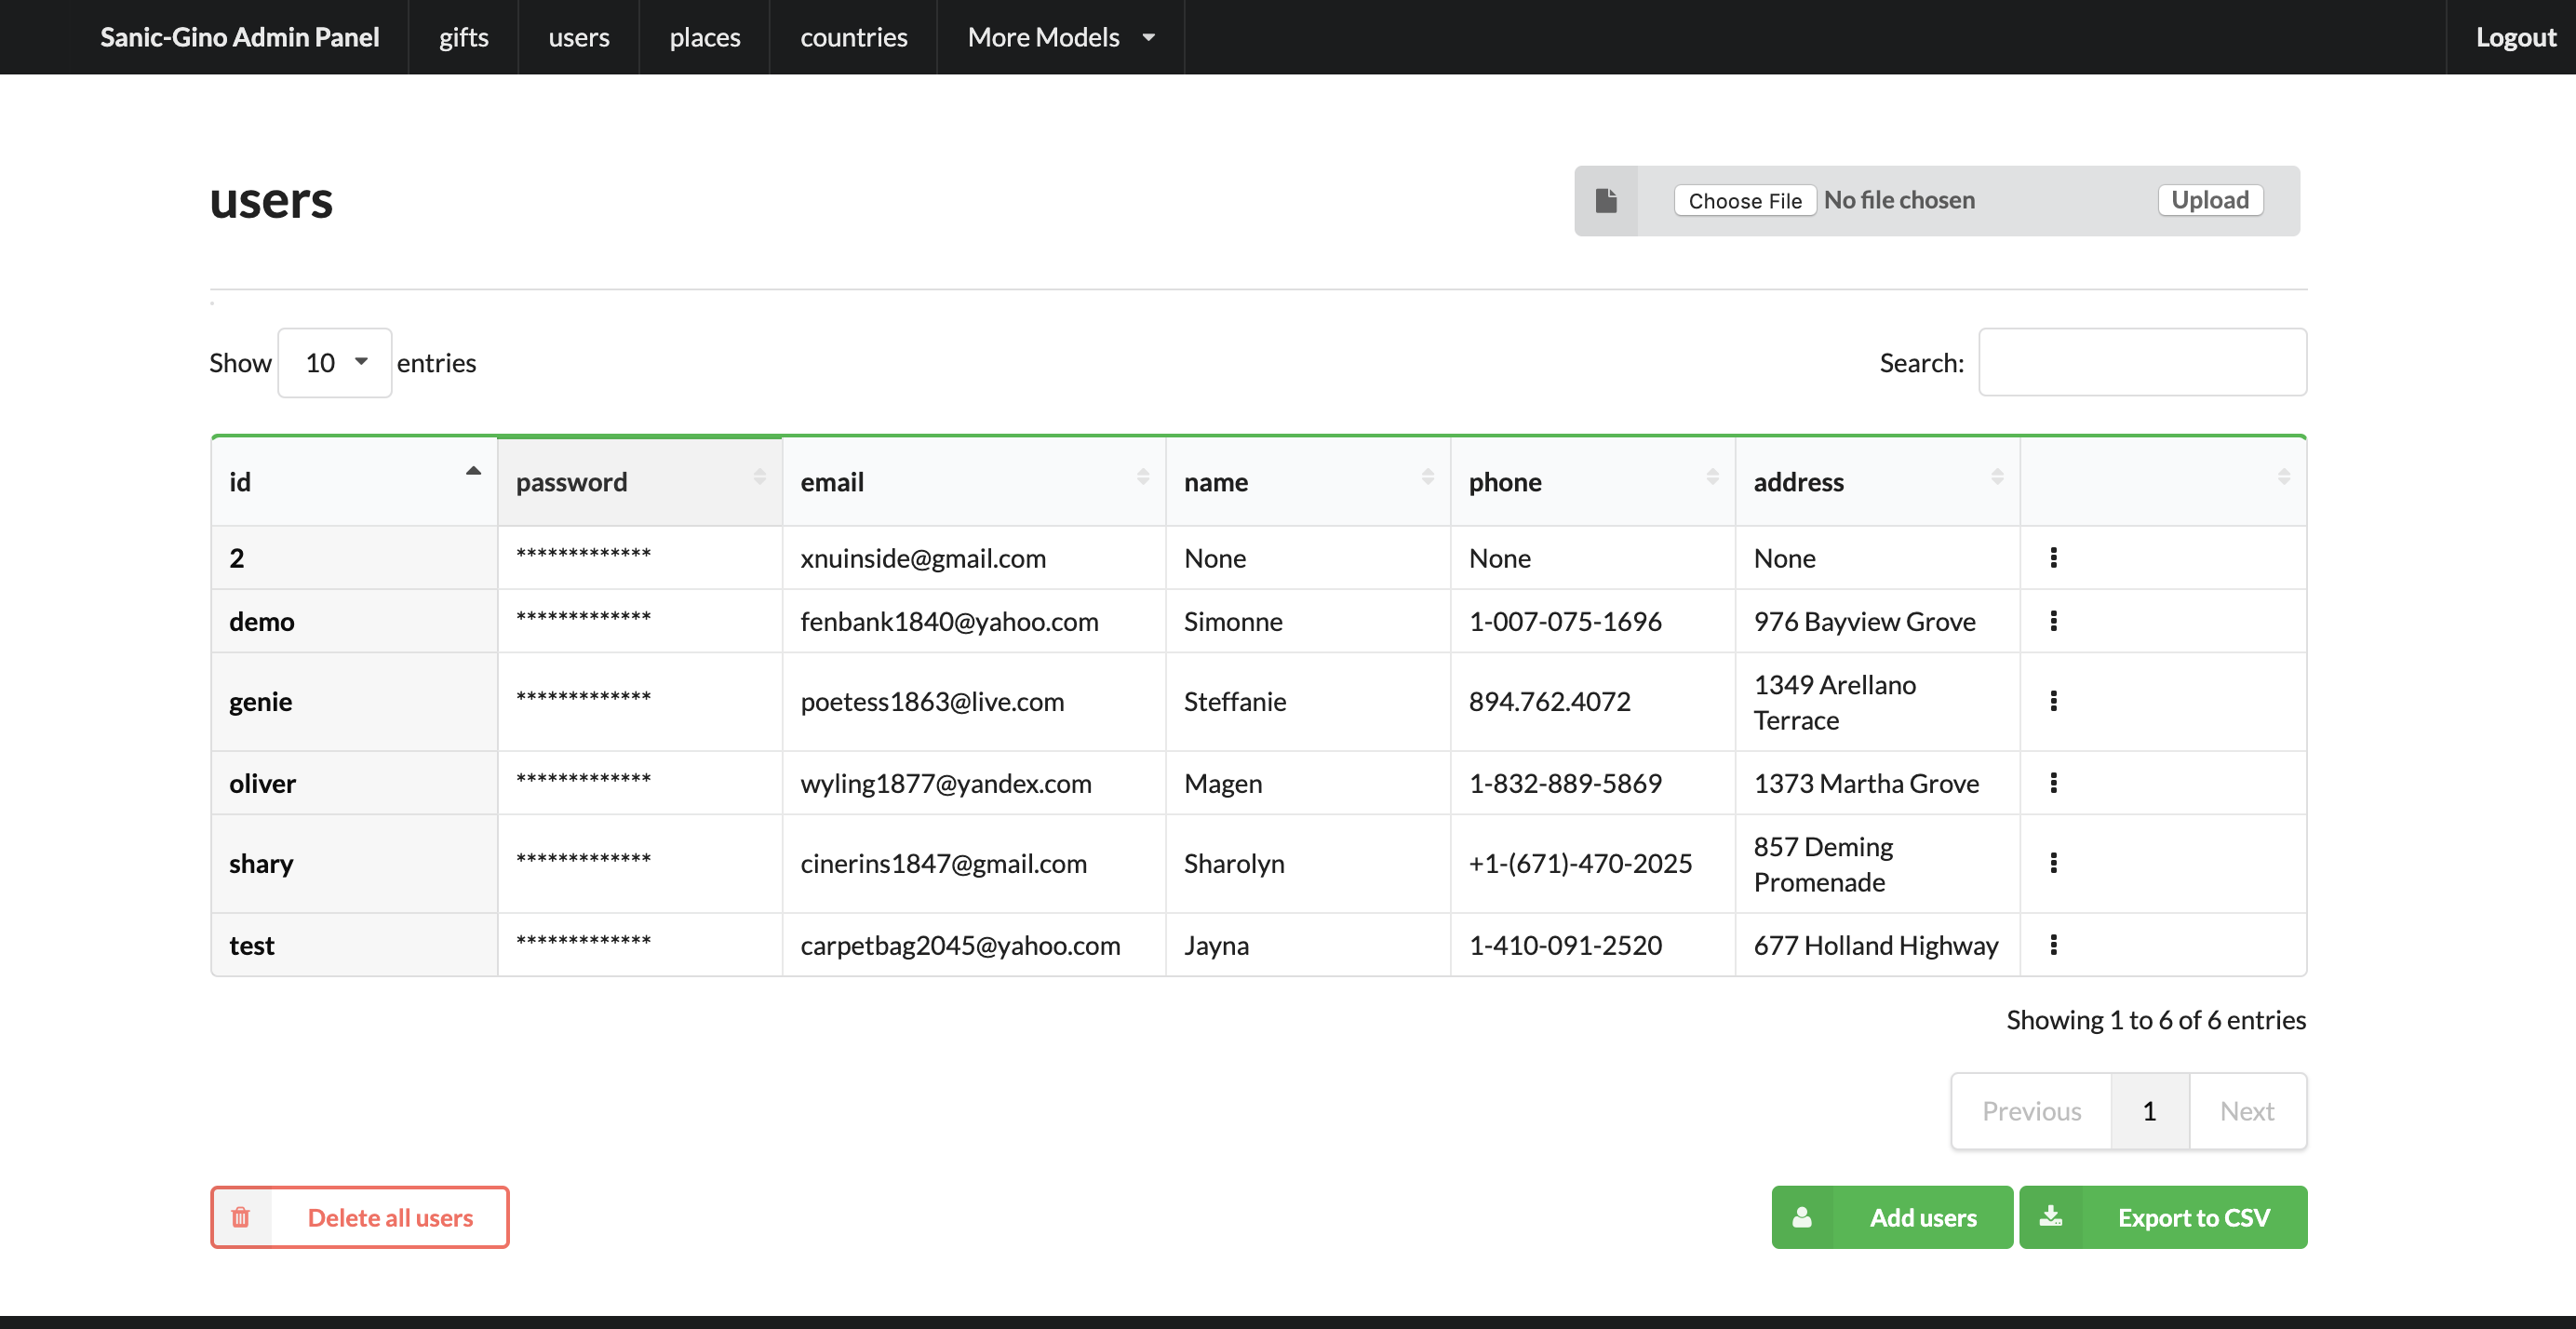Click the kebab menu for the oliver row

click(2053, 783)
